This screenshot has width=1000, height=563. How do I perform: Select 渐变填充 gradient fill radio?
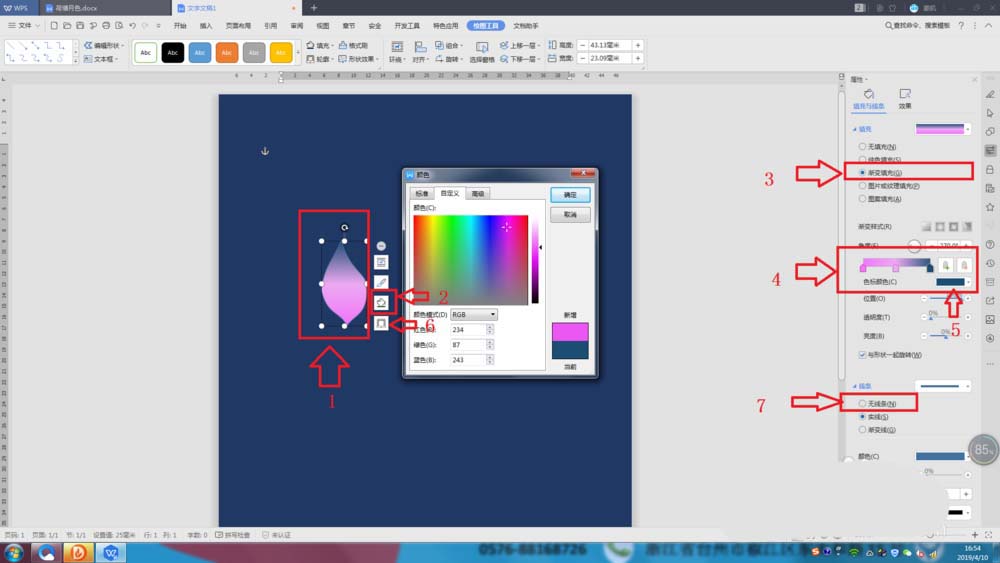click(862, 173)
